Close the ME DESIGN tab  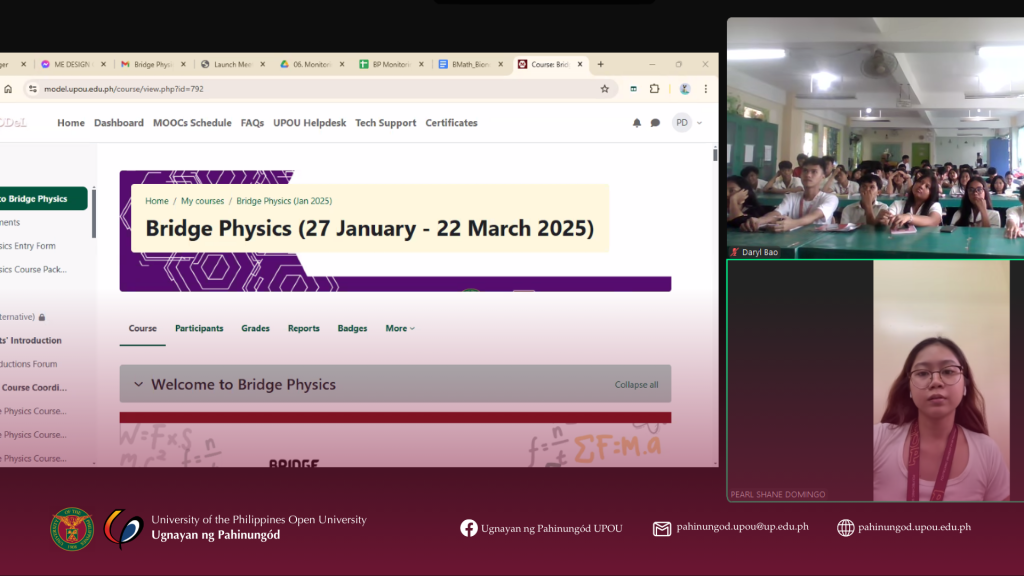coord(103,64)
